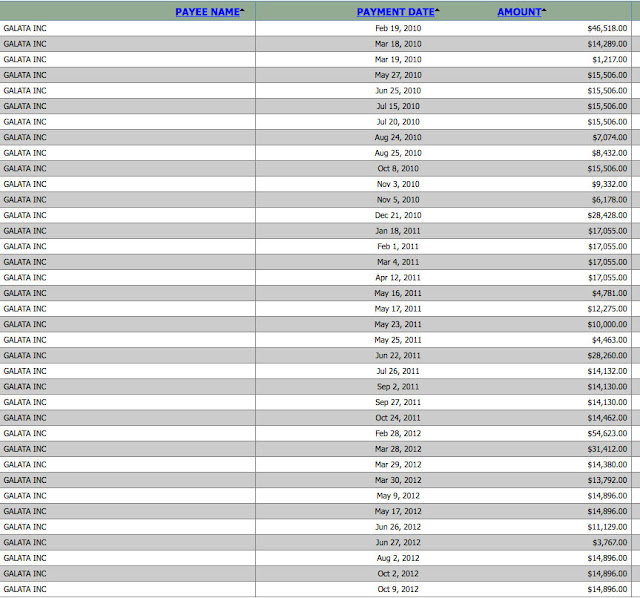
Task: Click the date Mar 30, 2012
Action: (x=398, y=480)
